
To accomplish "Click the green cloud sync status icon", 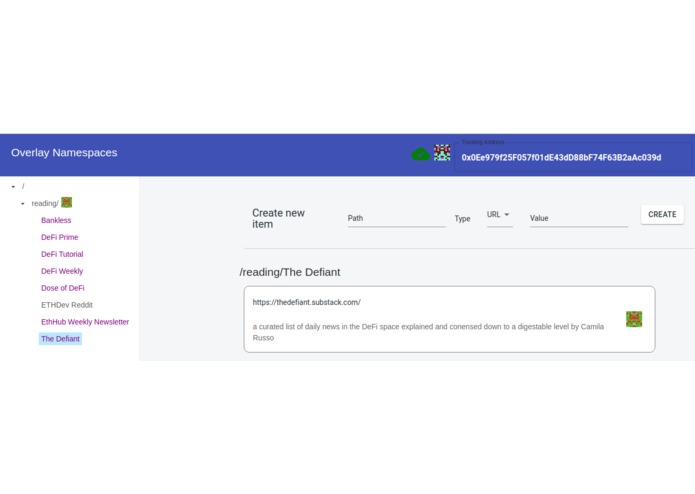I will click(x=420, y=154).
